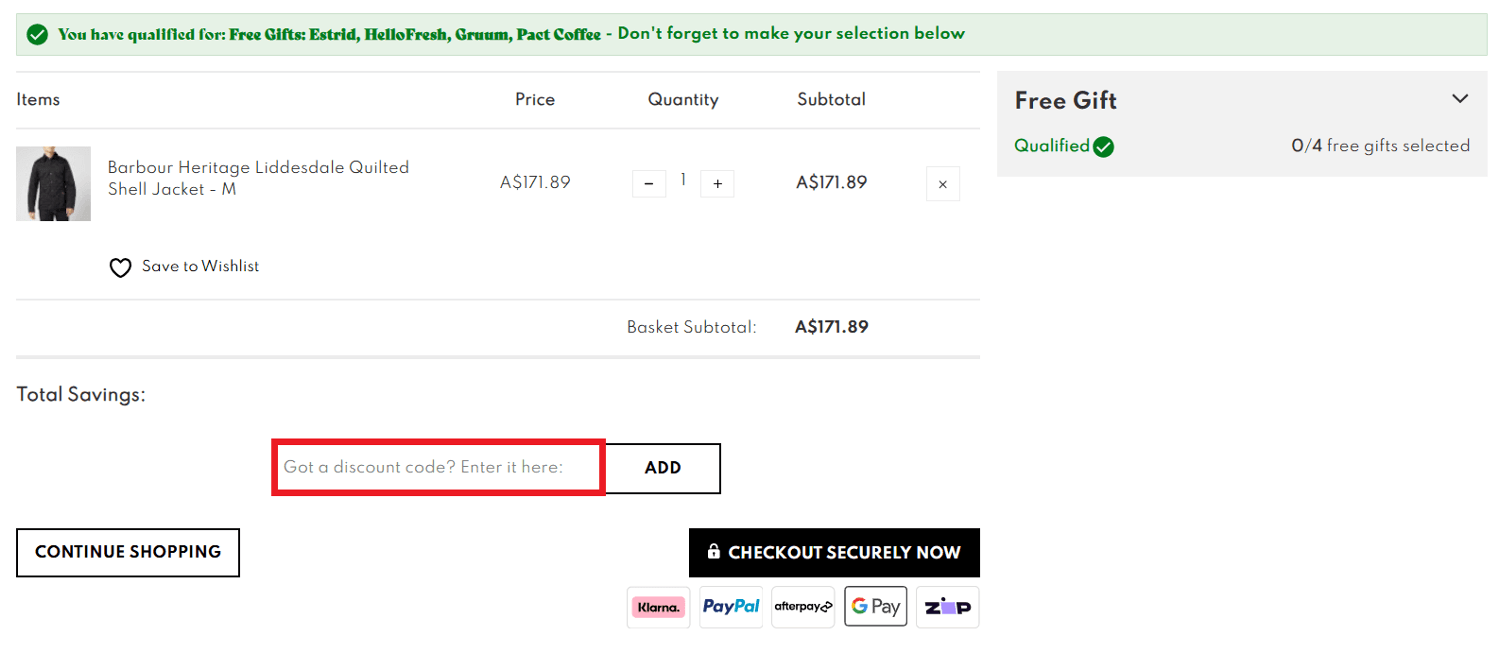Screen dimensions: 1500x653
Task: Click the Total Savings label
Action: point(81,395)
